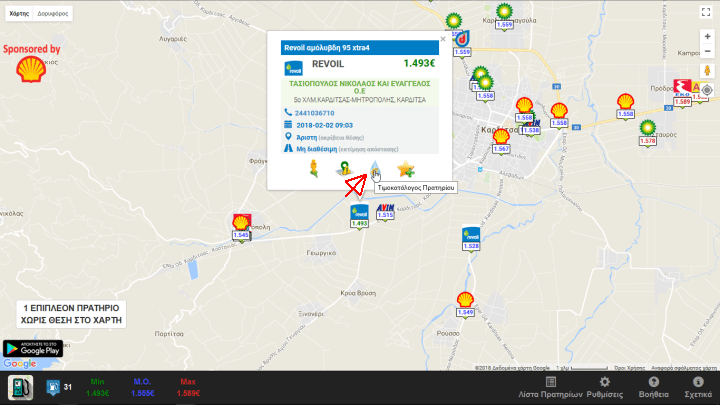Center map on my location

[x=707, y=90]
